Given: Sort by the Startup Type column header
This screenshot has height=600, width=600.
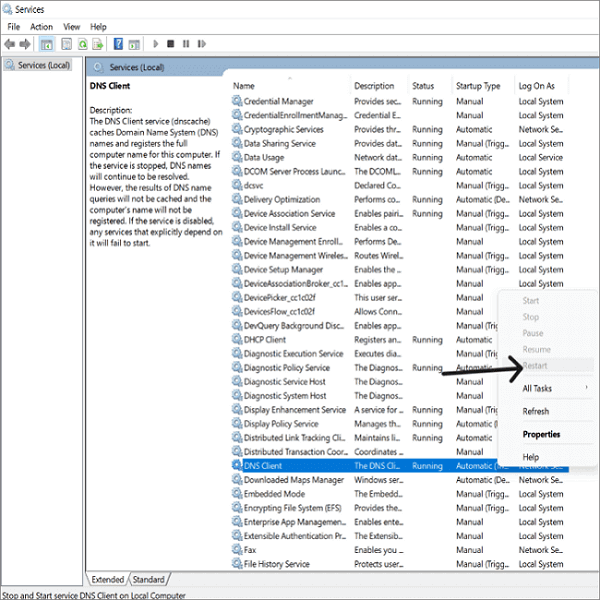Looking at the screenshot, I should click(478, 86).
